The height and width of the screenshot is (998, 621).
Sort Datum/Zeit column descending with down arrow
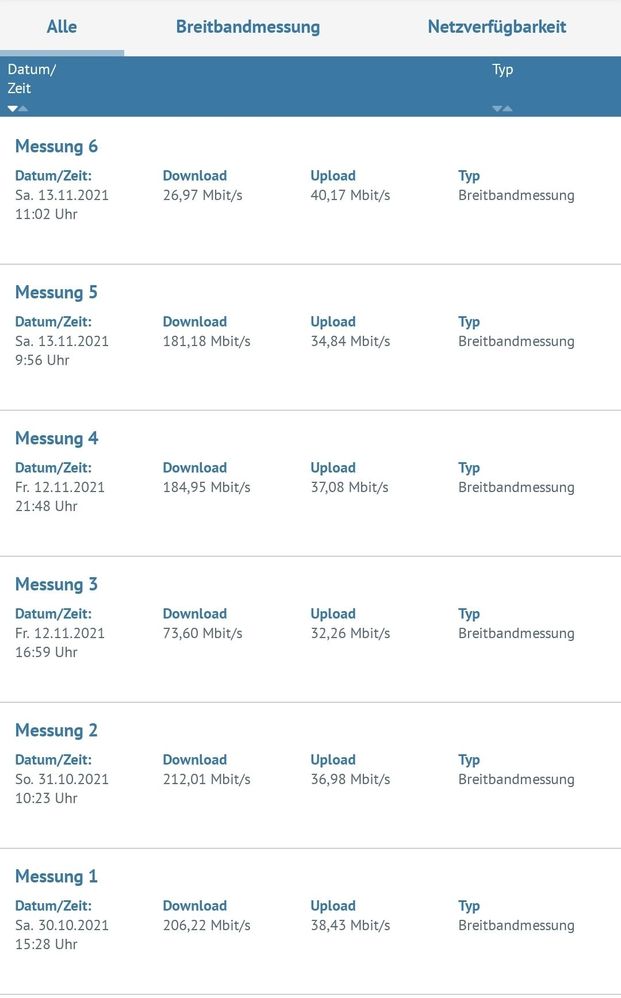coord(13,108)
